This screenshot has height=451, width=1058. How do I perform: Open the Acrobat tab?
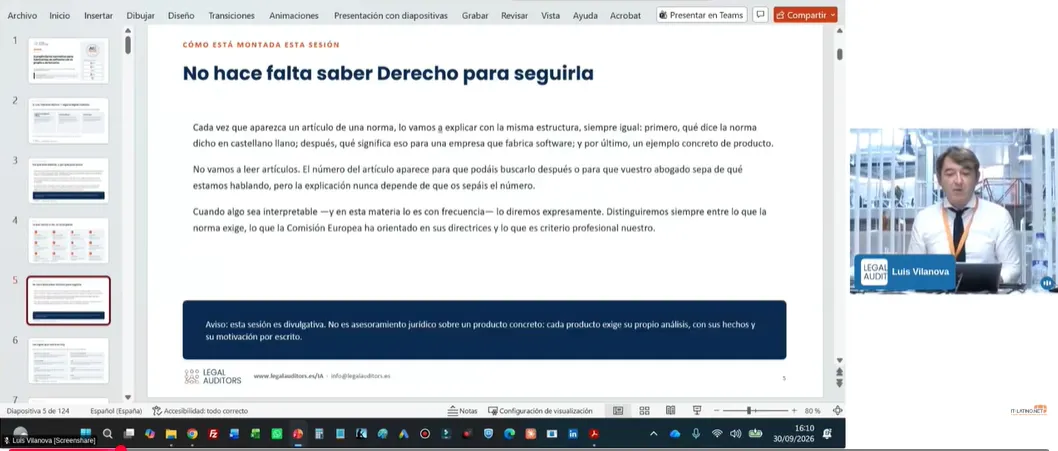[x=625, y=16]
